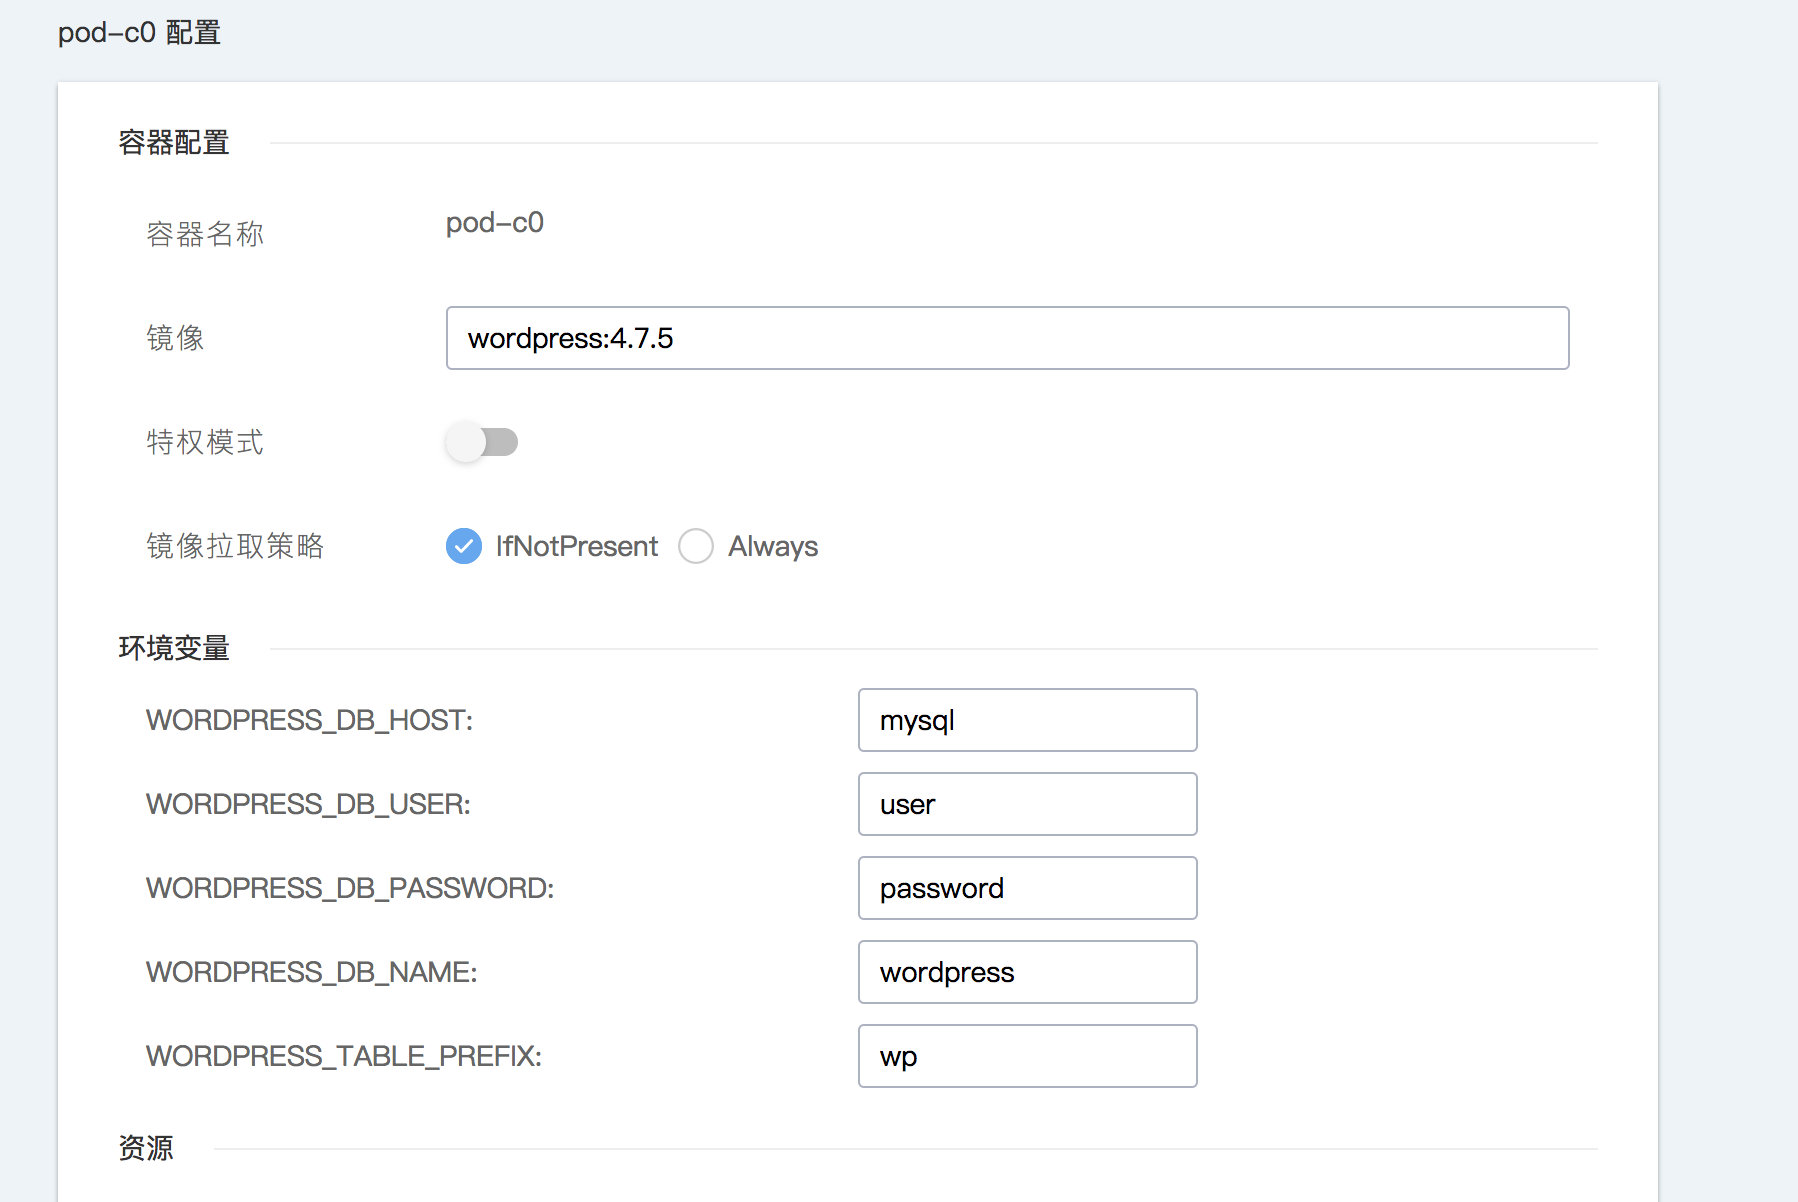
Task: Select the IfNotPresent pull policy radio button
Action: [464, 546]
